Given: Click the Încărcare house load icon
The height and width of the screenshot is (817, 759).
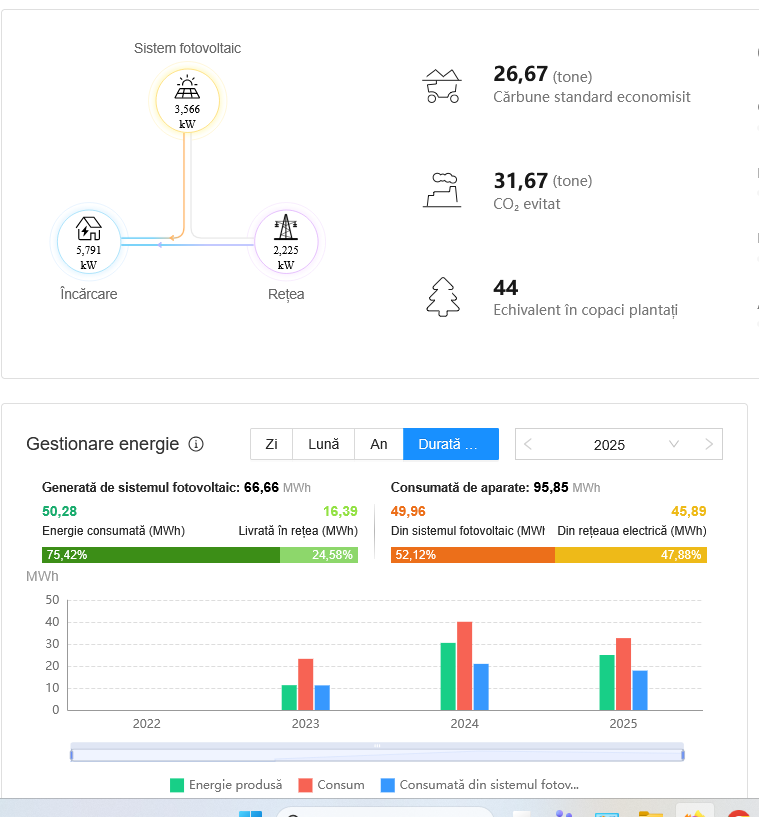Looking at the screenshot, I should (89, 230).
